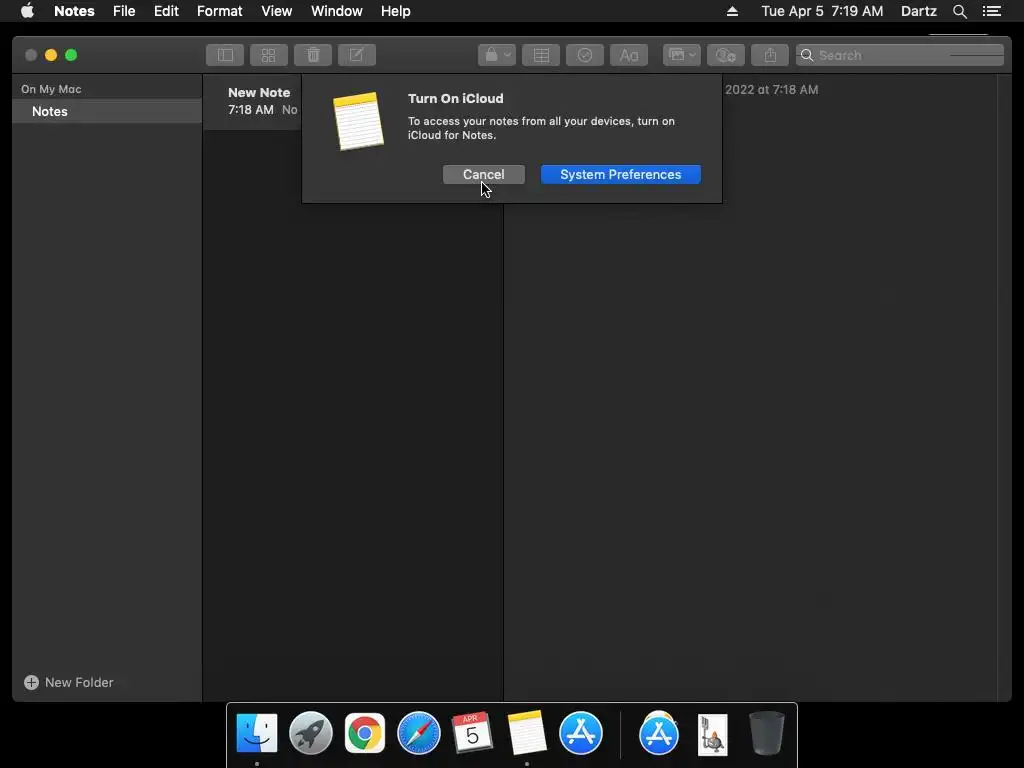Open Calendar from the Dock

pyautogui.click(x=472, y=733)
